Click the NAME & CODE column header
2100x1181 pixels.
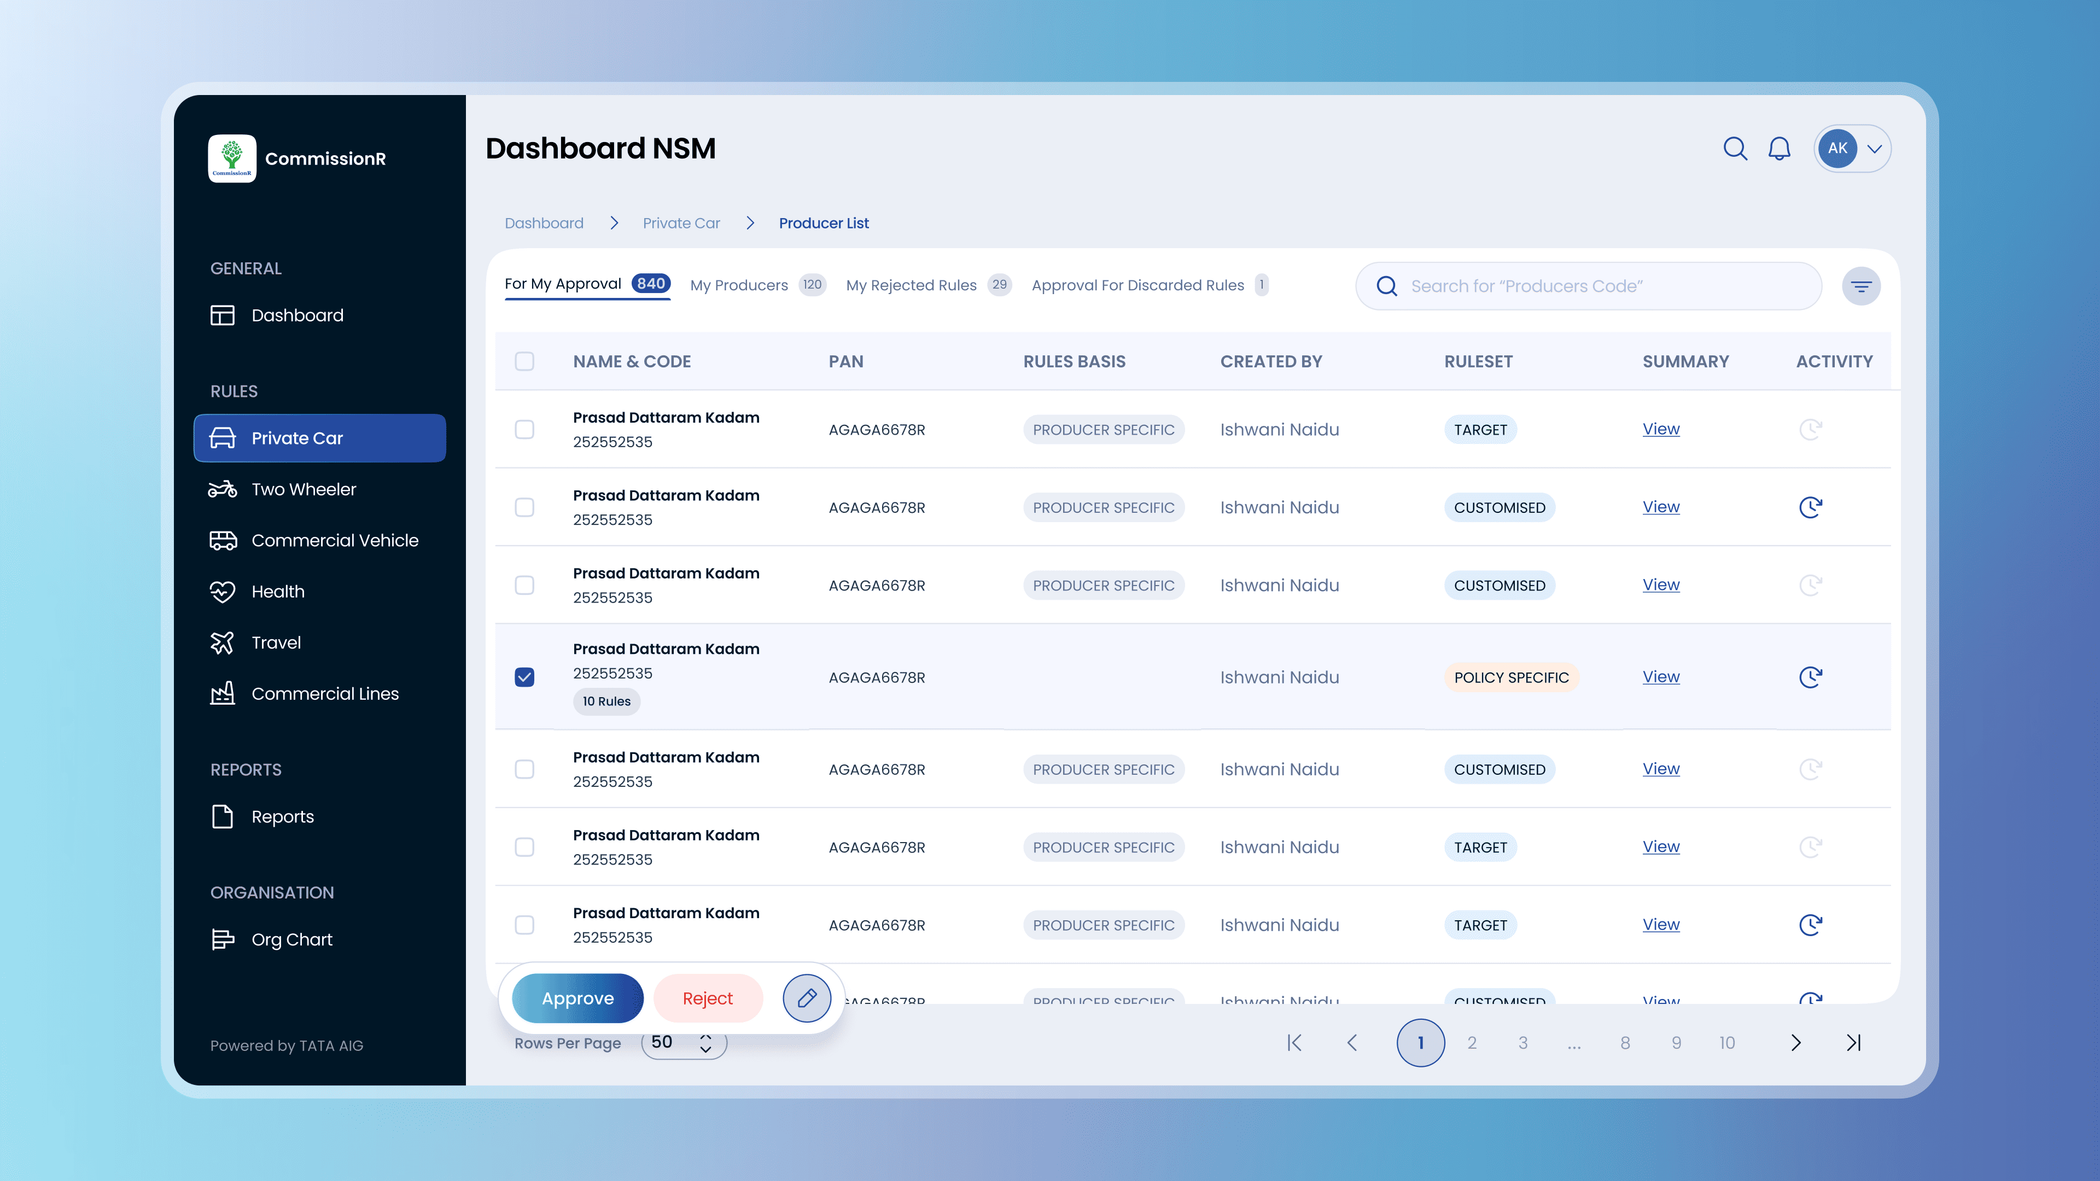pyautogui.click(x=632, y=361)
